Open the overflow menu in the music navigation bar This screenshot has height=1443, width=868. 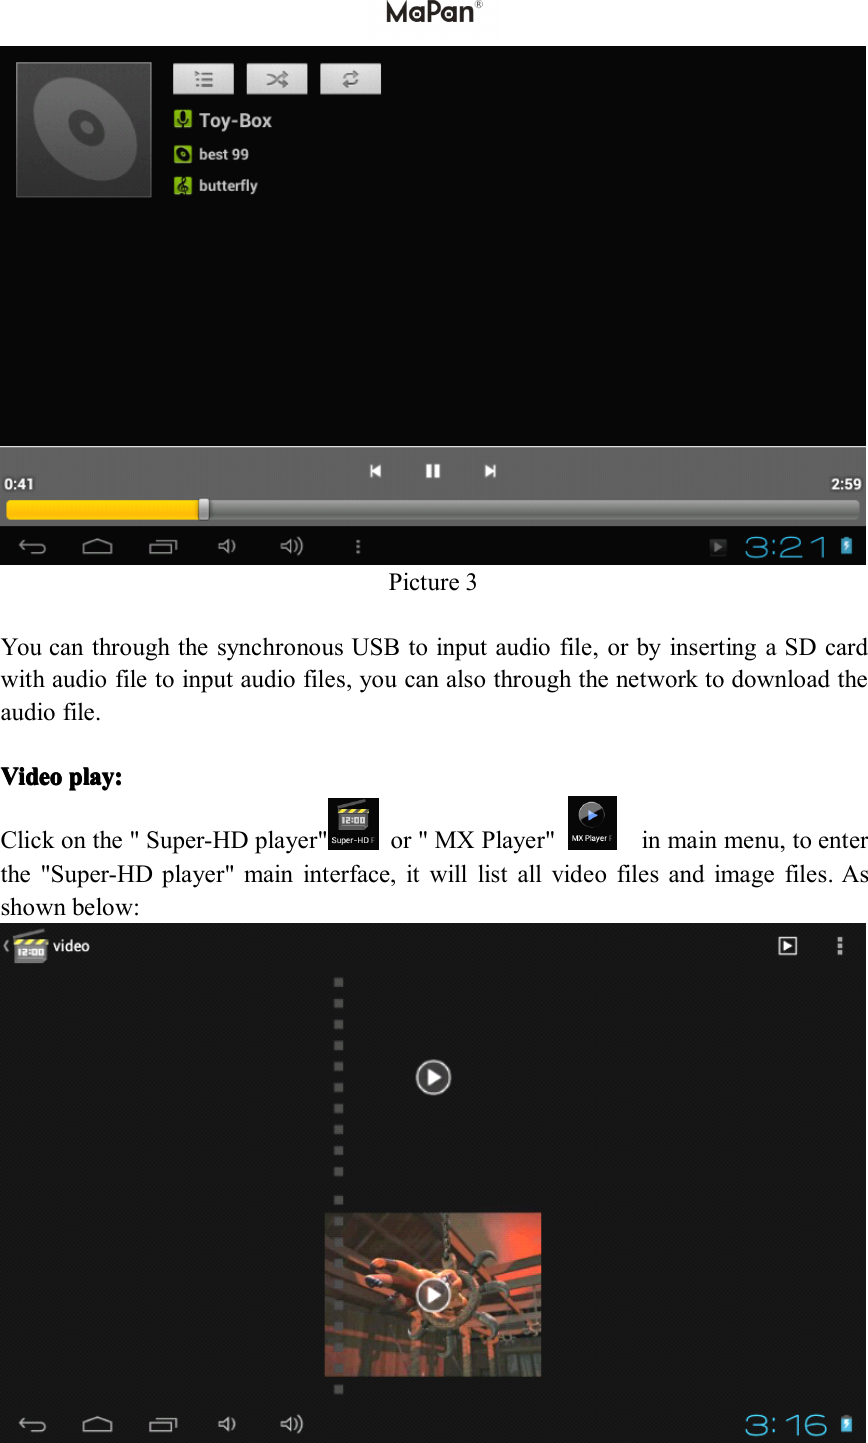click(x=357, y=546)
